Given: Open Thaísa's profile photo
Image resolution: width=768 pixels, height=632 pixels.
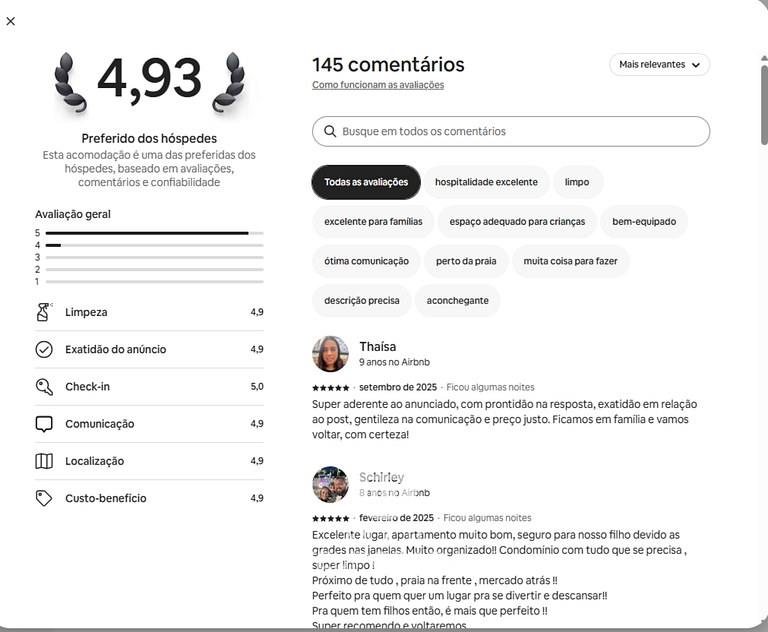Looking at the screenshot, I should (x=330, y=354).
